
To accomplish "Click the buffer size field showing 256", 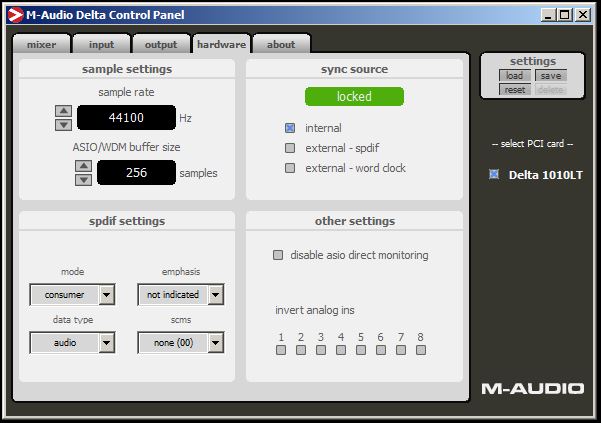I will (x=136, y=172).
